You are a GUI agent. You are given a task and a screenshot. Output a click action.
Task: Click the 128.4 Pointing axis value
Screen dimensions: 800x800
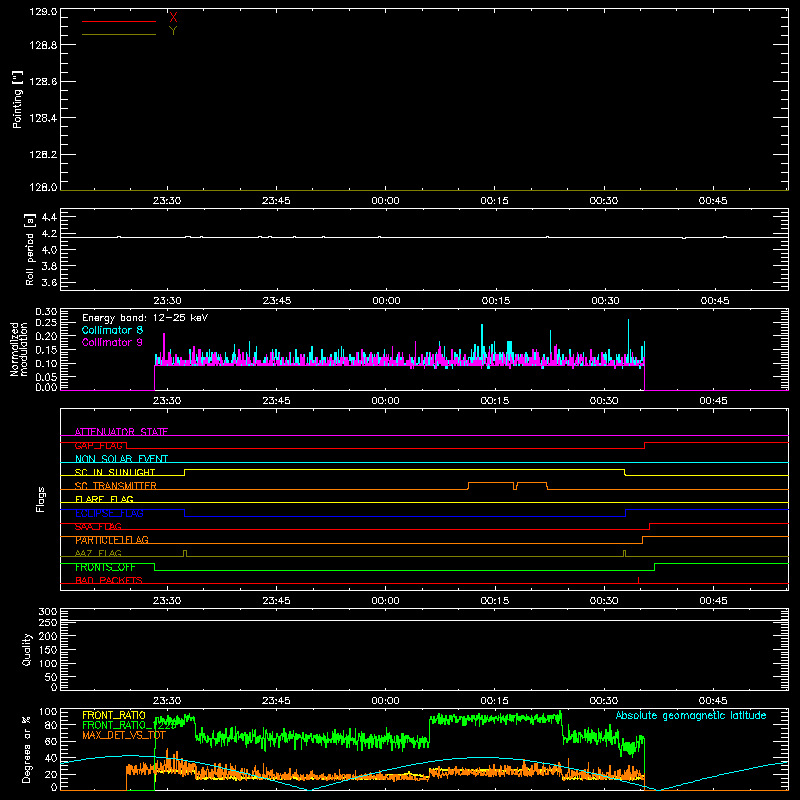tap(43, 118)
